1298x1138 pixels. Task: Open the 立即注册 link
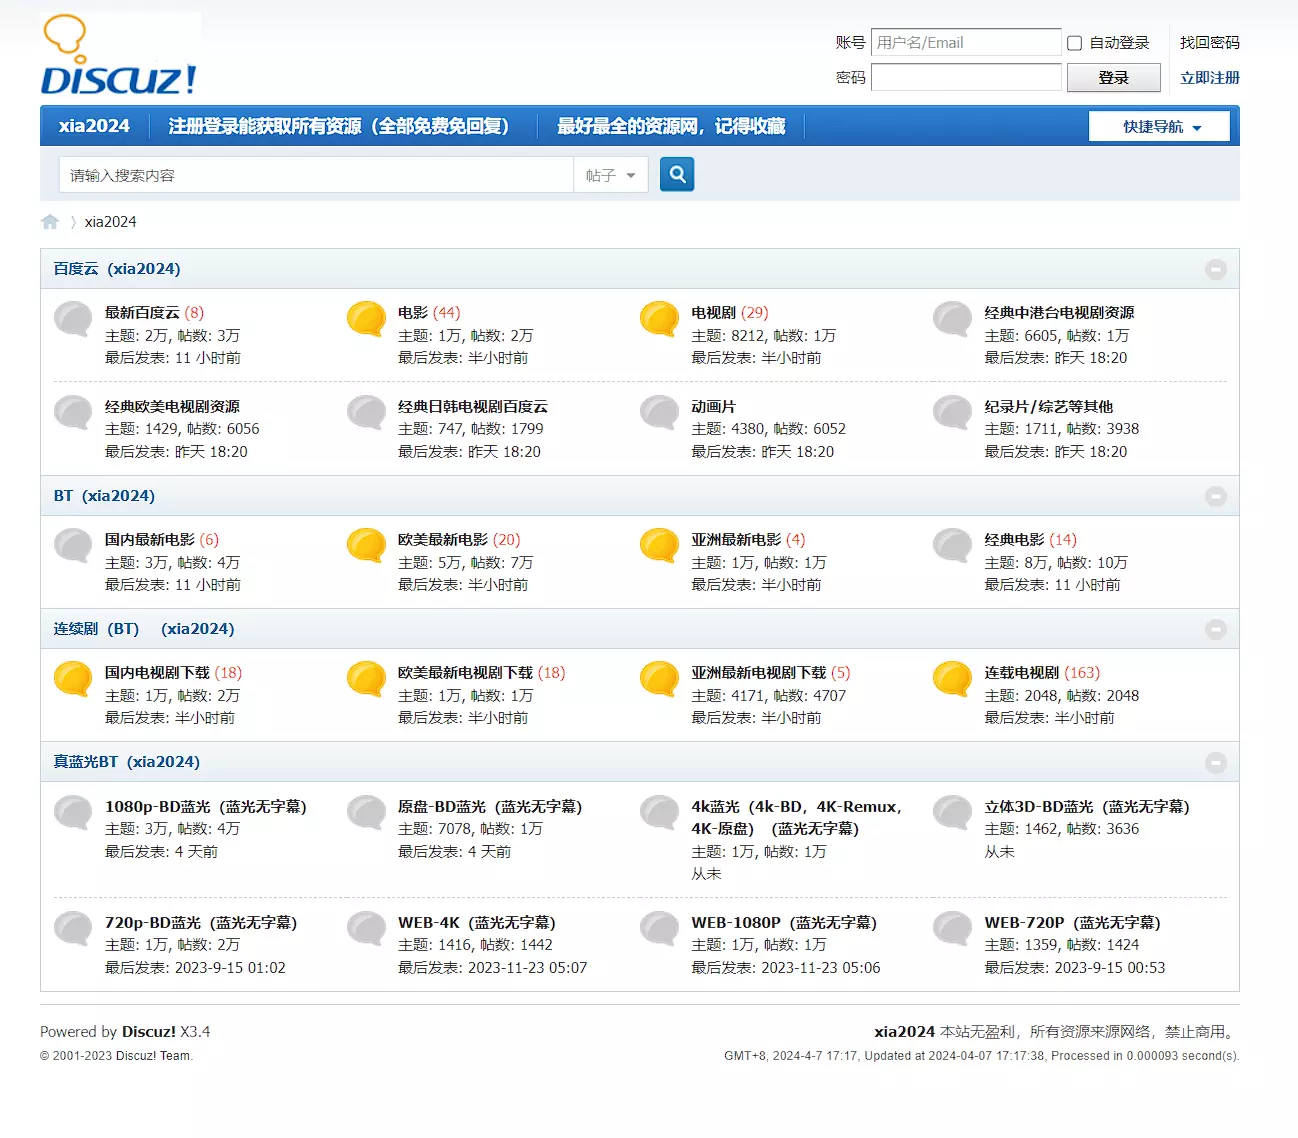1209,78
